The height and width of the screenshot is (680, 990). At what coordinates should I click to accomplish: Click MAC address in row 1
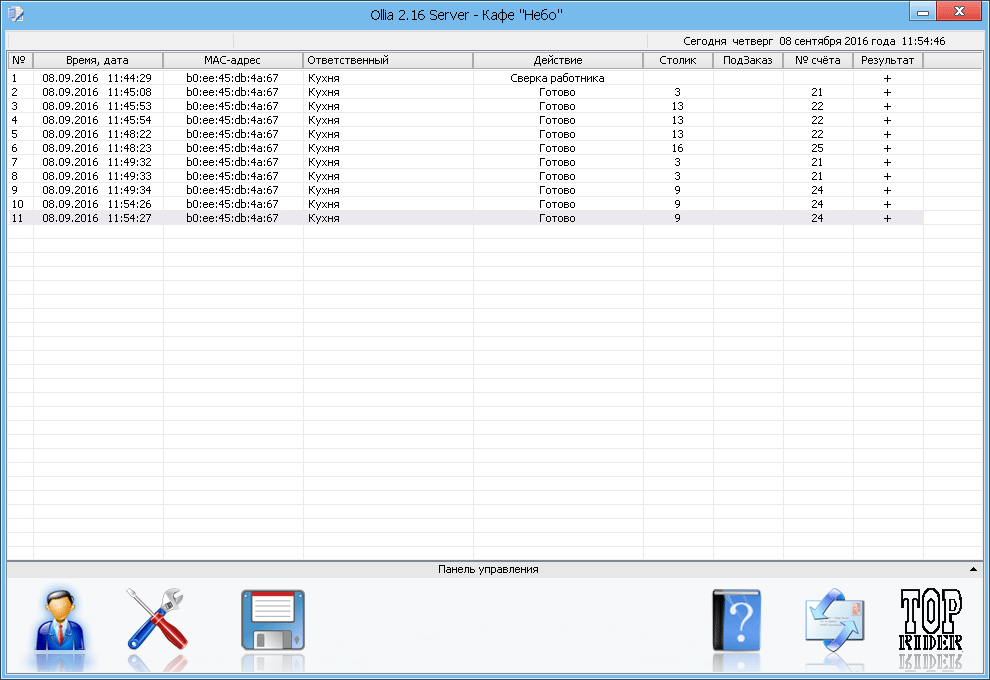coord(232,78)
